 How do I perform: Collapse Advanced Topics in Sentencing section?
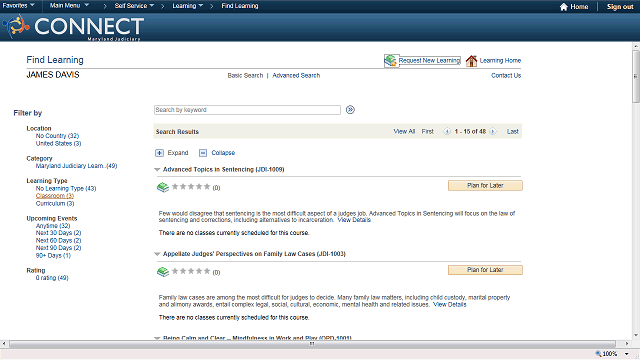[x=157, y=169]
